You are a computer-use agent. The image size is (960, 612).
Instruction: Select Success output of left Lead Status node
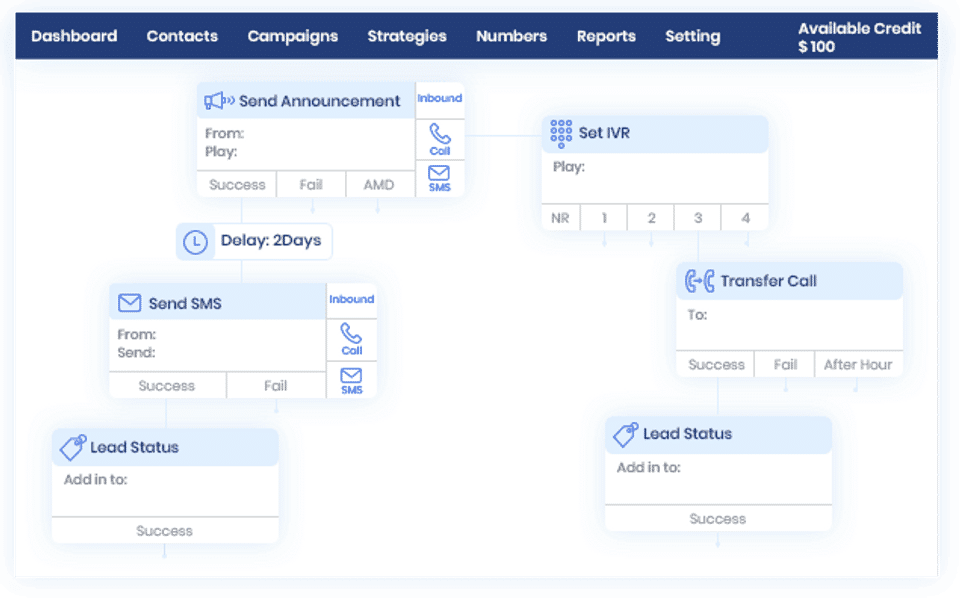(x=165, y=531)
